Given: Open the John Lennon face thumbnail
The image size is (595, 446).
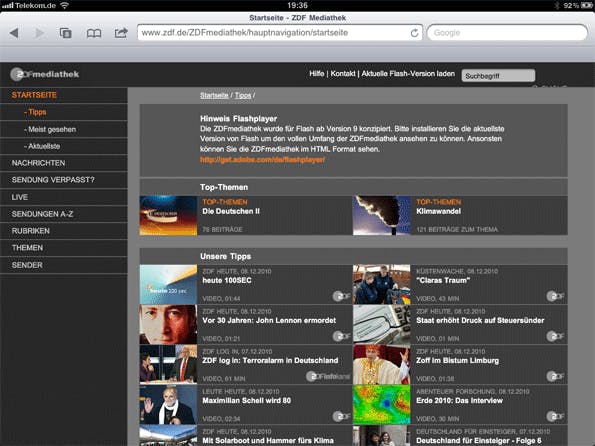Looking at the screenshot, I should tap(168, 325).
